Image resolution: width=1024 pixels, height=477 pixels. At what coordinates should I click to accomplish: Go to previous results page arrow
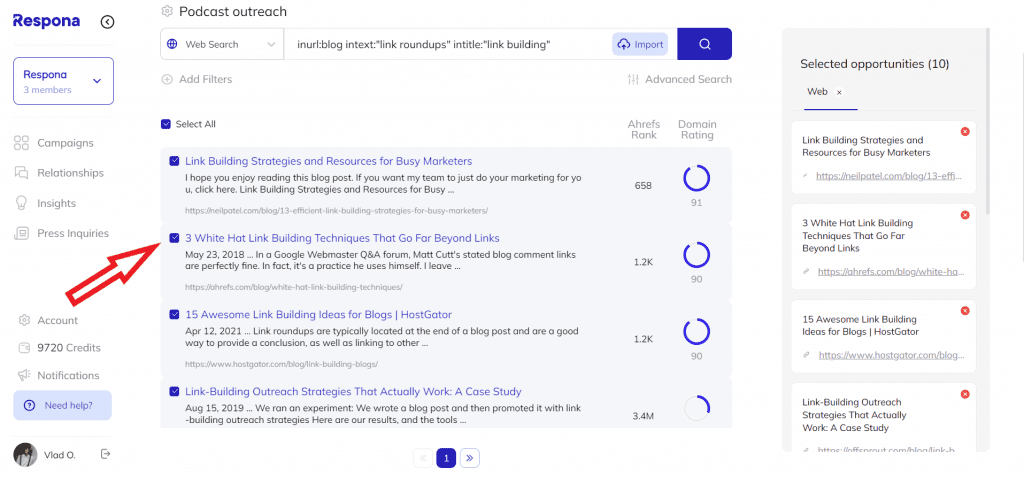423,458
